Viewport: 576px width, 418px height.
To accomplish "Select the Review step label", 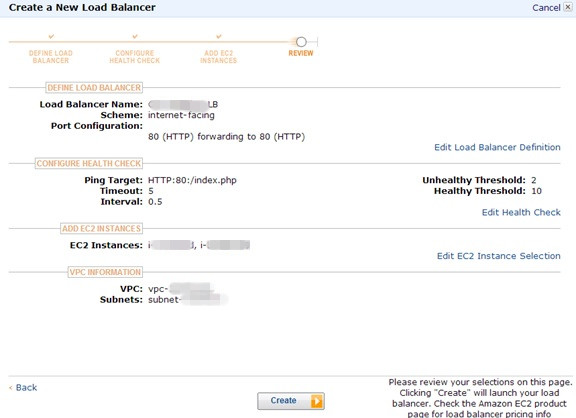I will click(x=301, y=53).
